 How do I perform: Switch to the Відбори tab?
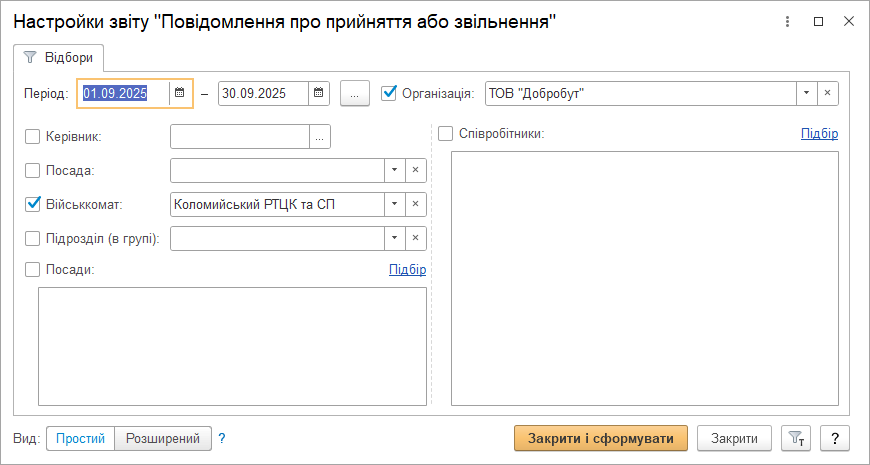pos(58,58)
